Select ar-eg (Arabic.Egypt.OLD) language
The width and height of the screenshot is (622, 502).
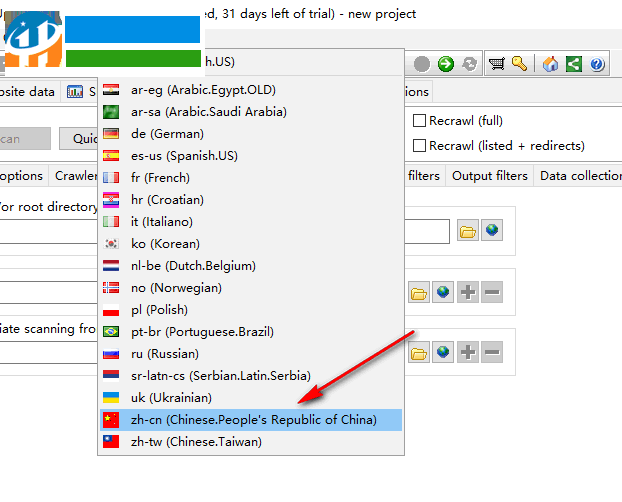251,90
